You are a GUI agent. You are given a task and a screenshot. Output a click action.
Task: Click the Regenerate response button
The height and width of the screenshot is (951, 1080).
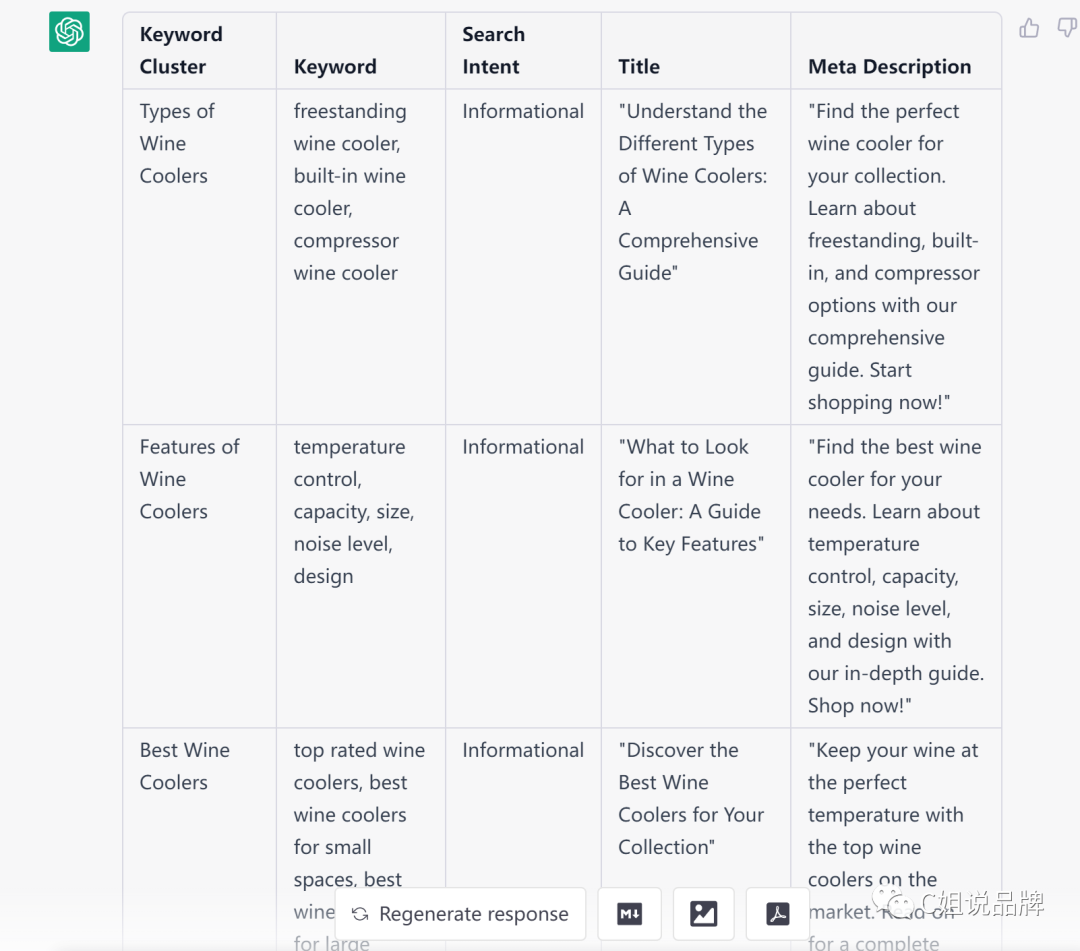tap(460, 914)
